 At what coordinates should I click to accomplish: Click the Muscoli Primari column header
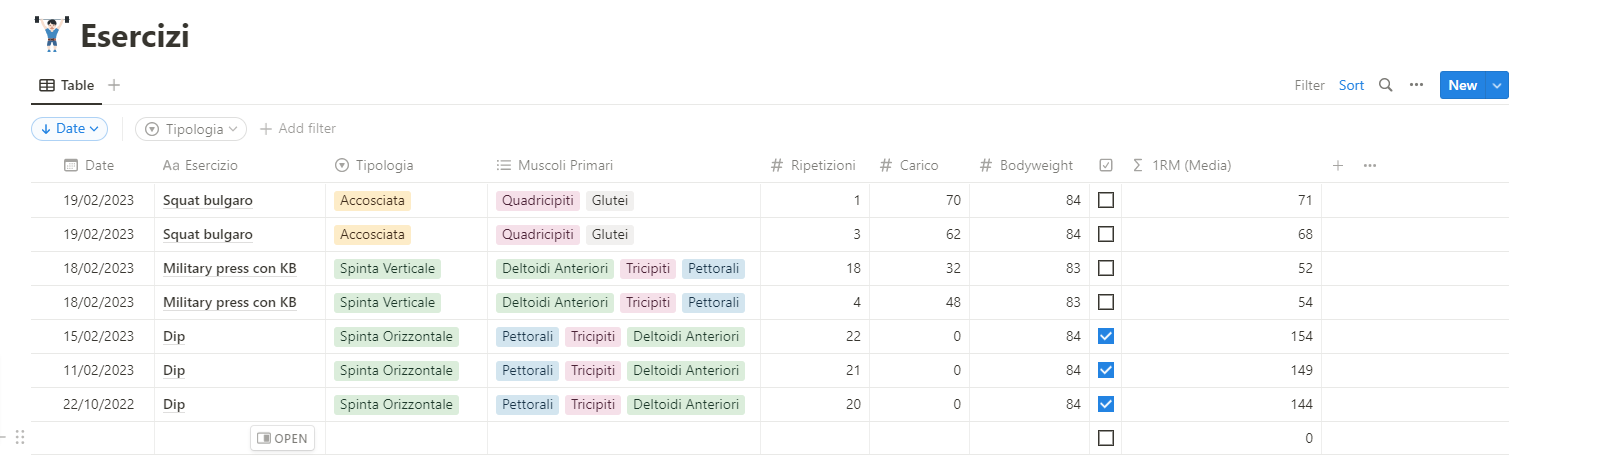(565, 165)
